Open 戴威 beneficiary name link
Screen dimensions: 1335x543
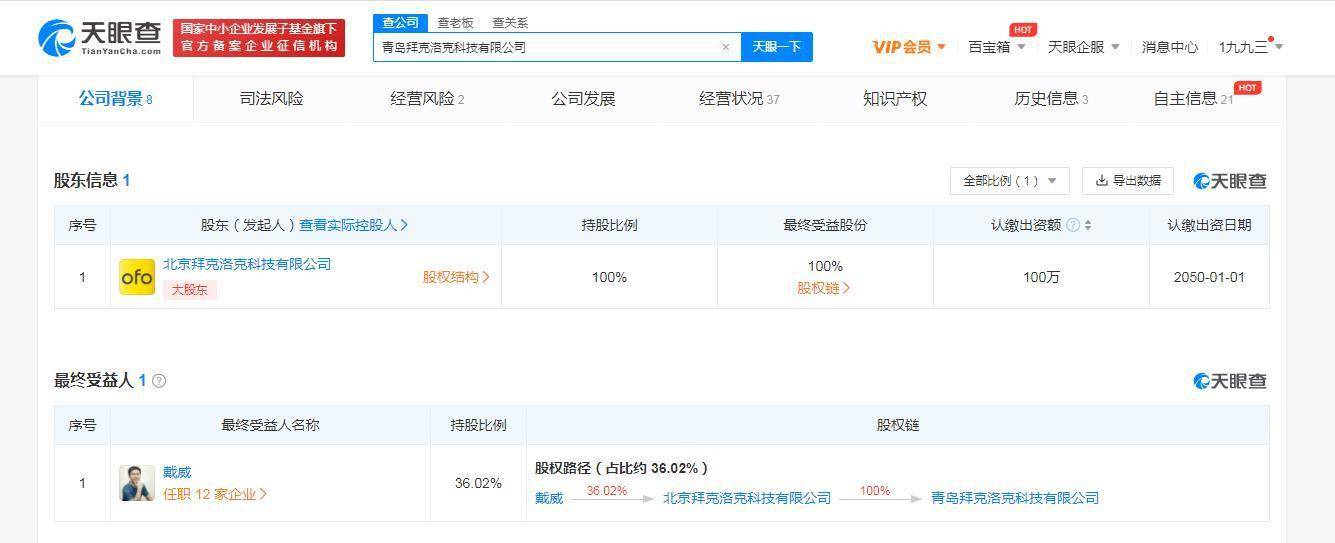tap(177, 472)
